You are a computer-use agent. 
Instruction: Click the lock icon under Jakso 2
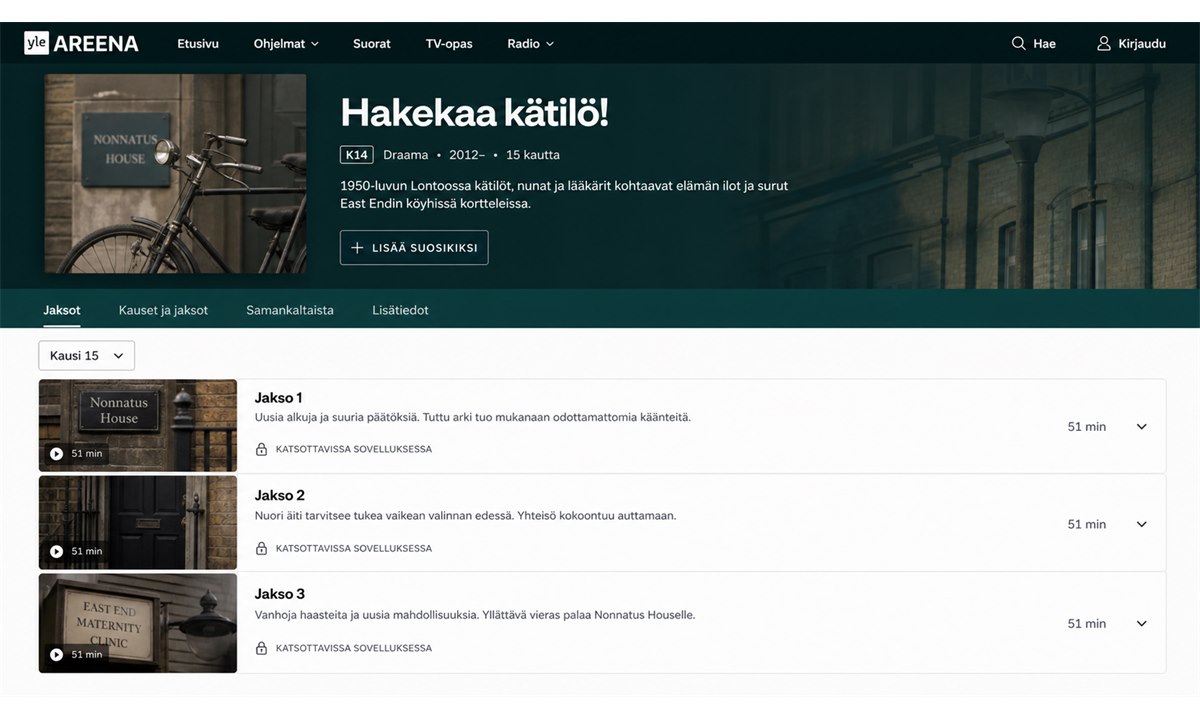[261, 549]
